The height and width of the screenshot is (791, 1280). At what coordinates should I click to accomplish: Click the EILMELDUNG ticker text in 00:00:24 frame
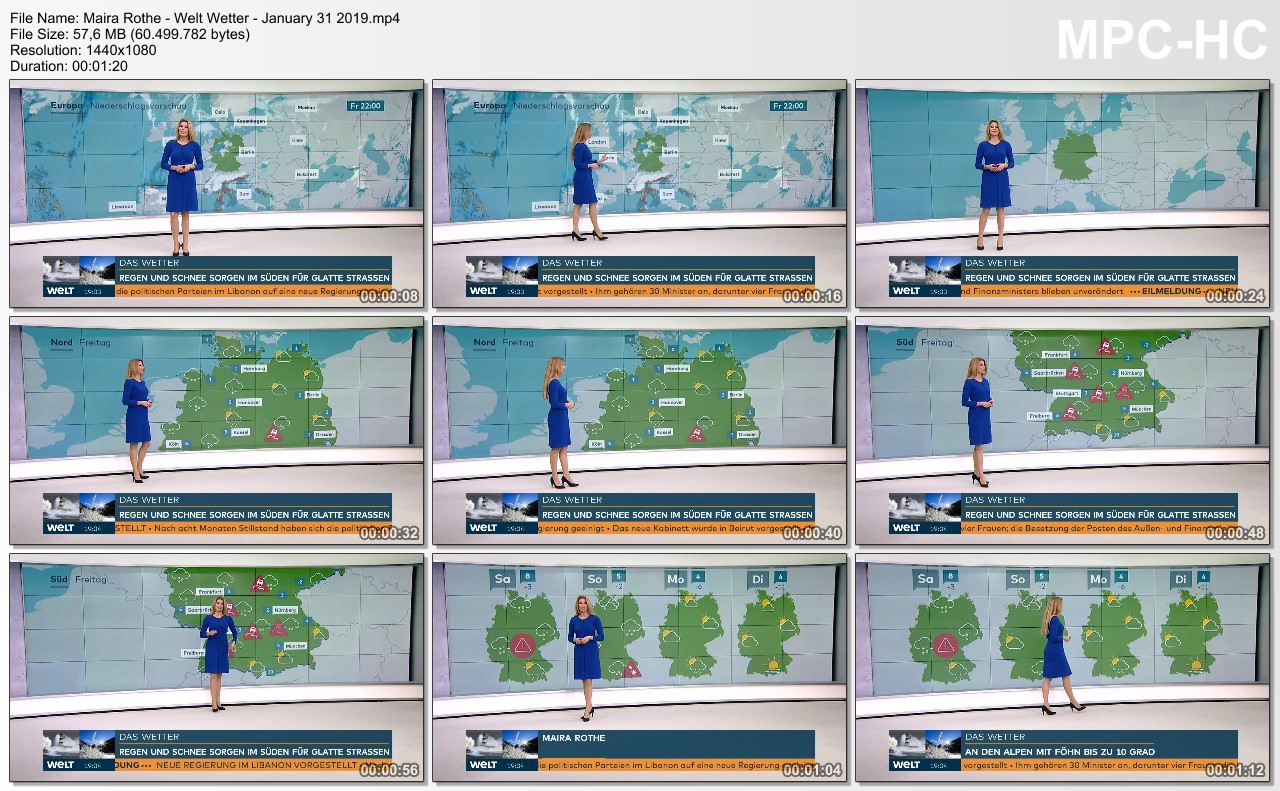pos(1171,291)
